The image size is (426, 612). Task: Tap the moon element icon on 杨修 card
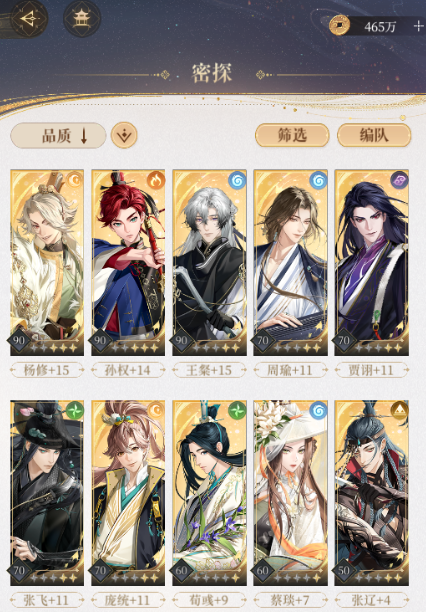tap(74, 180)
